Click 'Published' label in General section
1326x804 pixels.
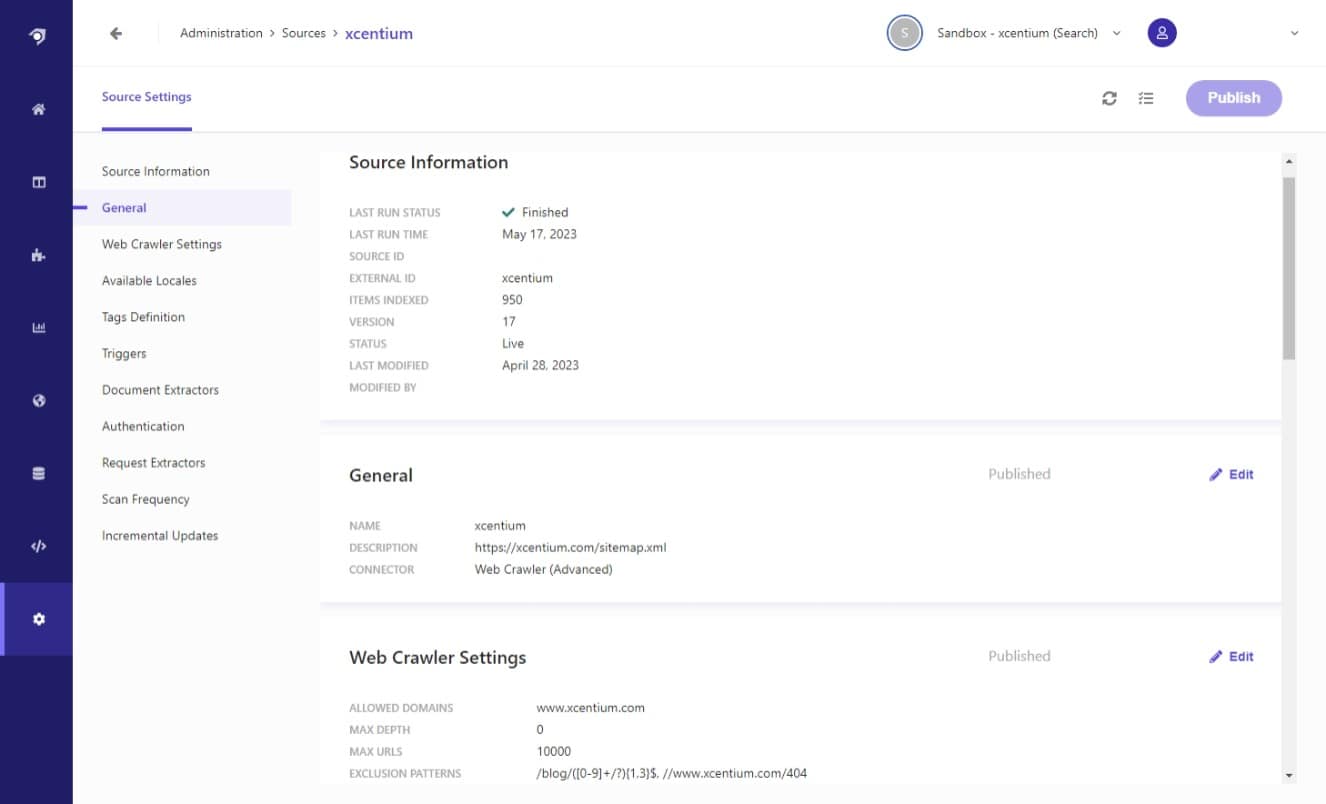(x=1019, y=474)
